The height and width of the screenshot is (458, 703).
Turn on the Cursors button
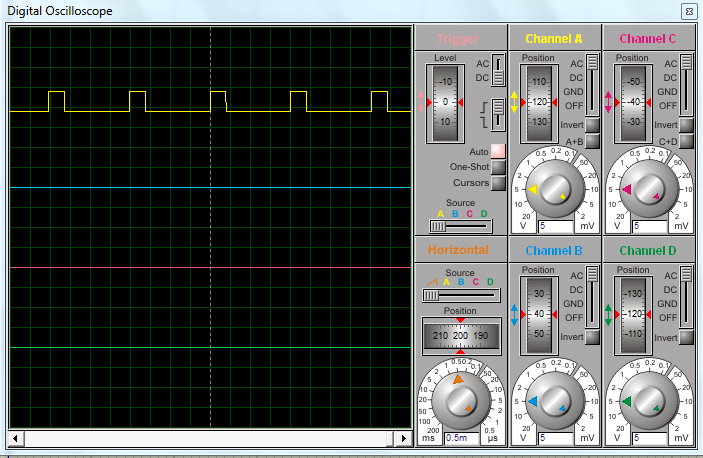(x=498, y=183)
